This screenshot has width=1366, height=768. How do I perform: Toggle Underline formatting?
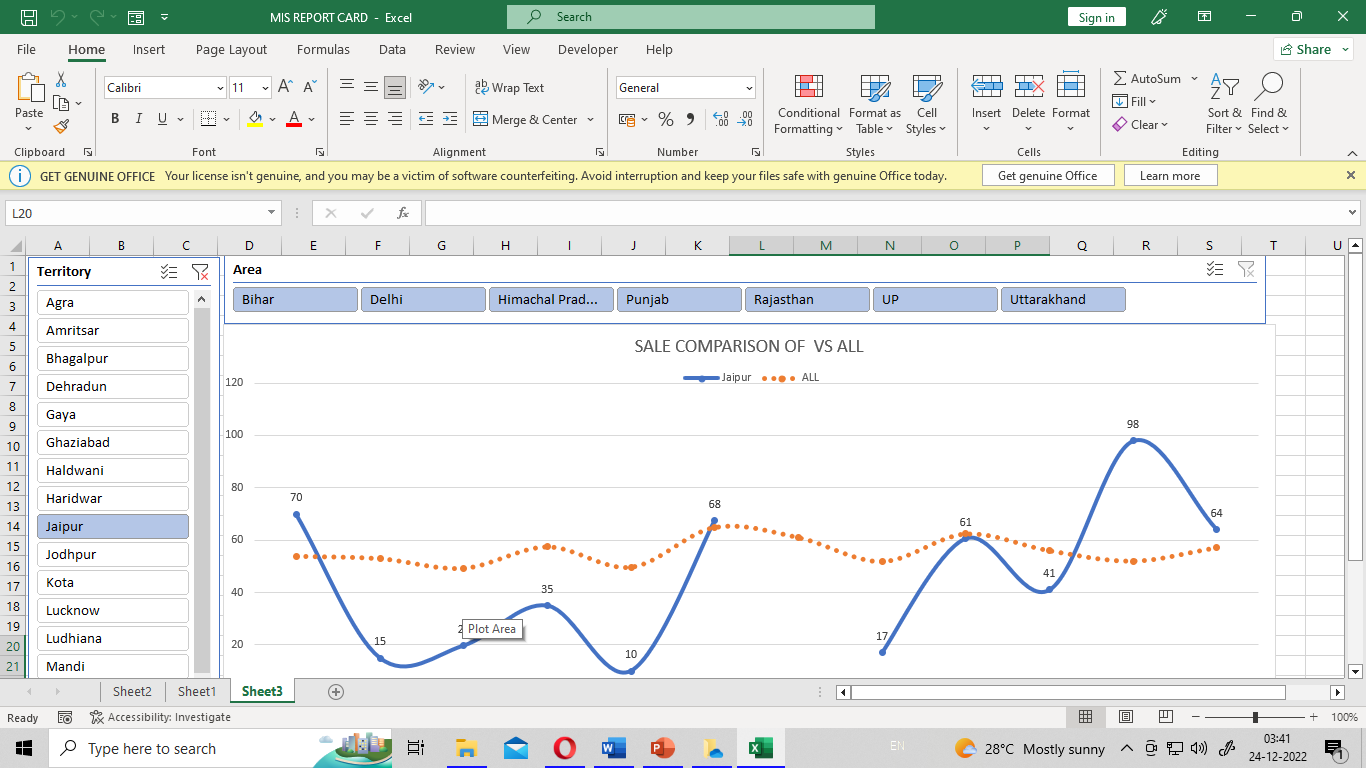click(163, 119)
